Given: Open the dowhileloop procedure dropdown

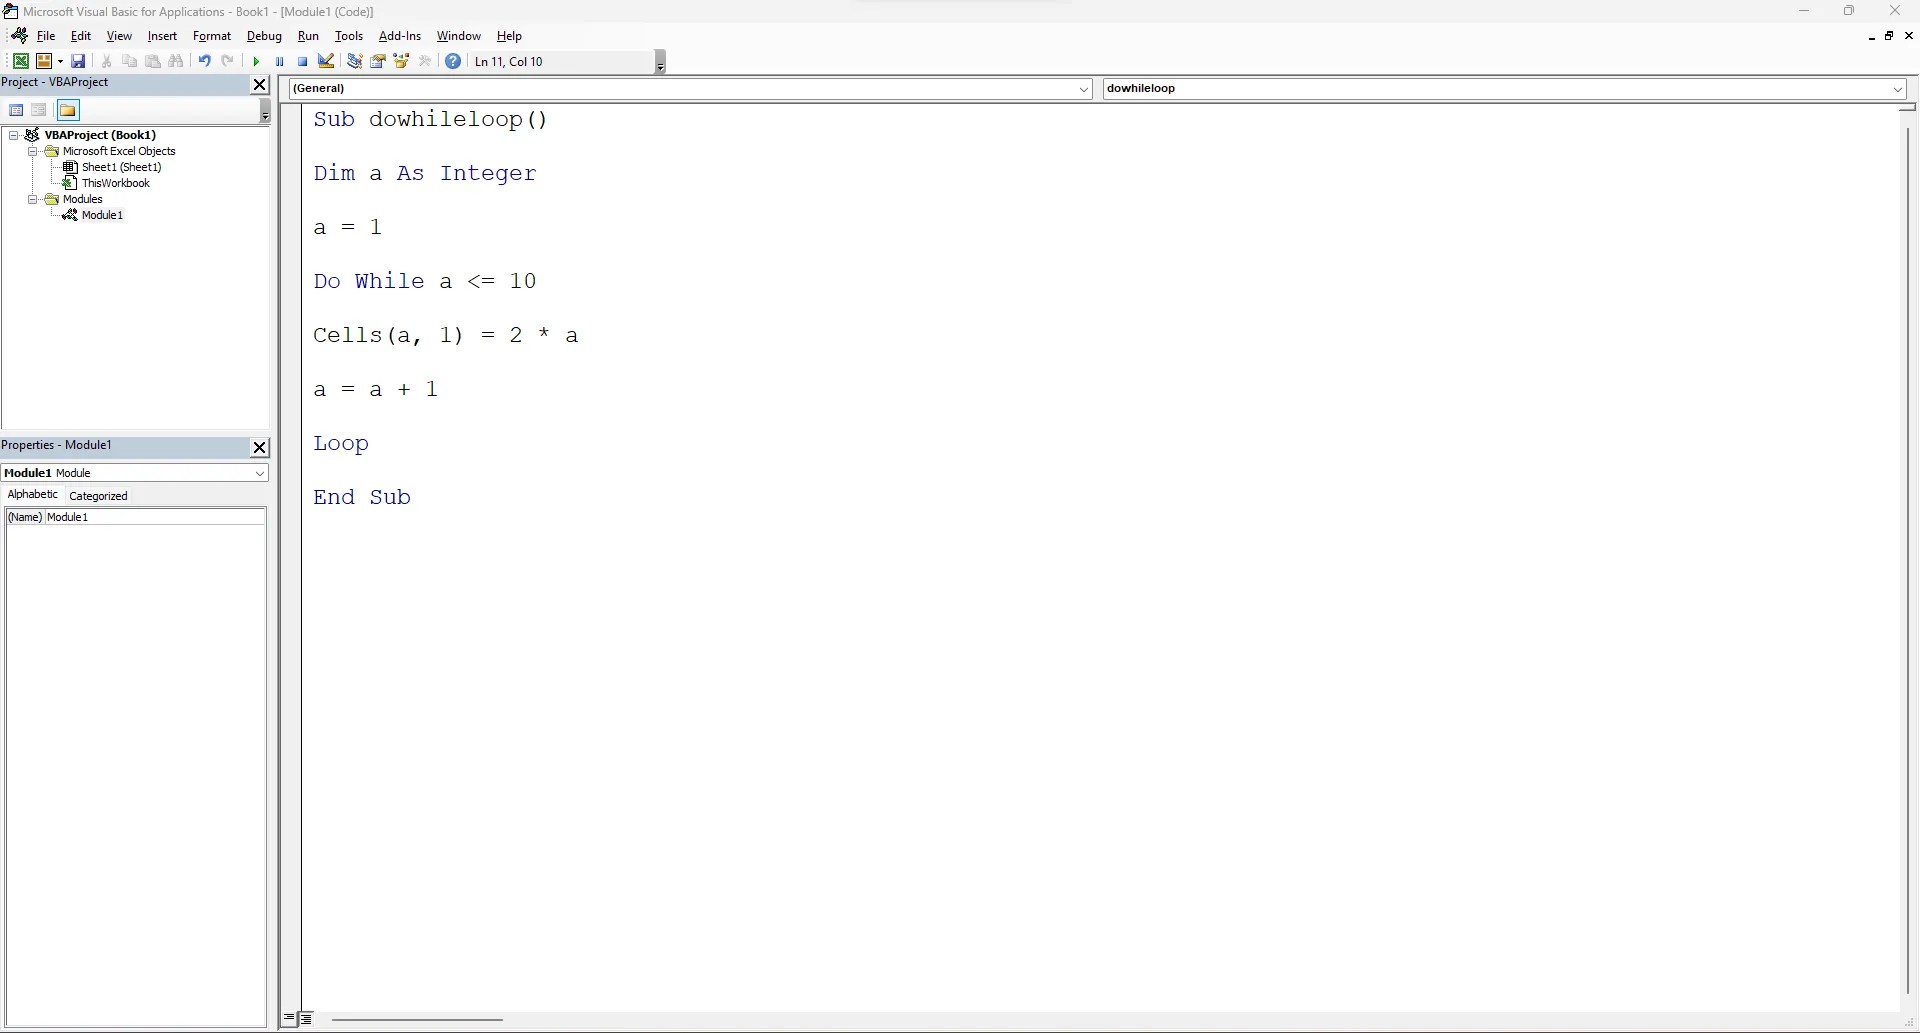Looking at the screenshot, I should click(x=1897, y=88).
